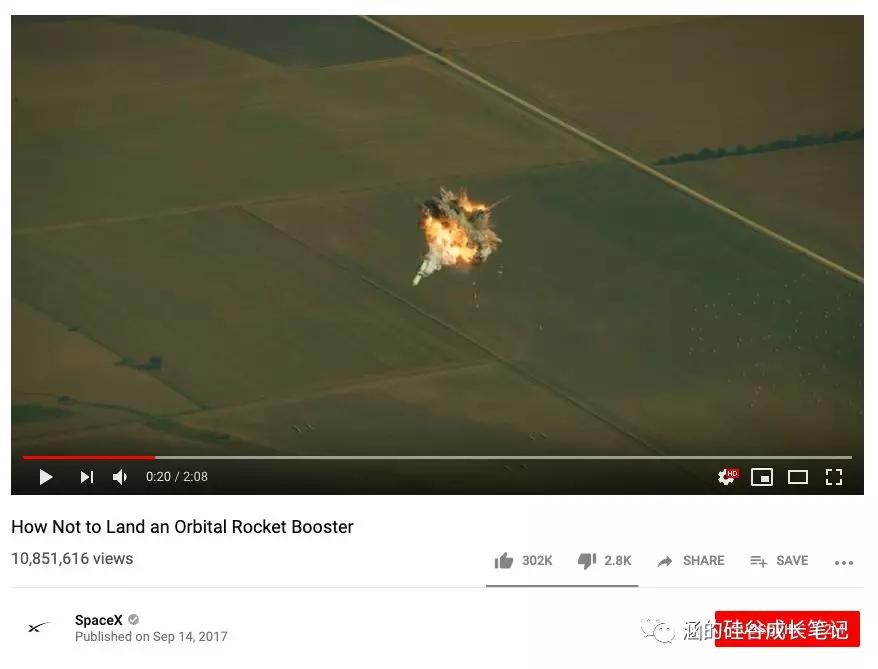
Task: Activate the miniplayer icon
Action: pyautogui.click(x=762, y=477)
